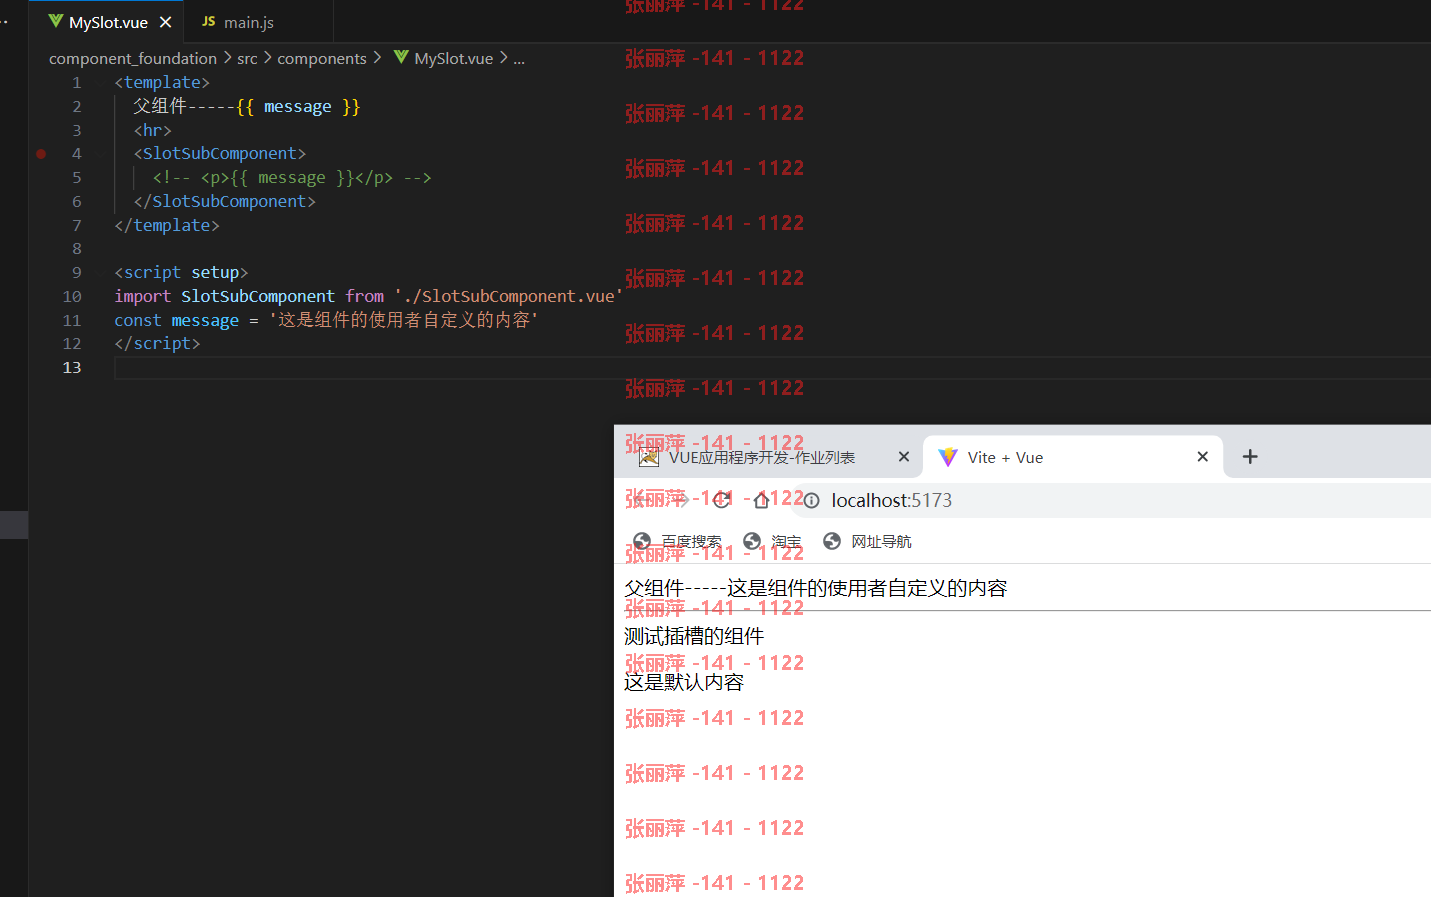This screenshot has width=1431, height=897.
Task: Click the JS icon on main.js tab
Action: click(x=209, y=21)
